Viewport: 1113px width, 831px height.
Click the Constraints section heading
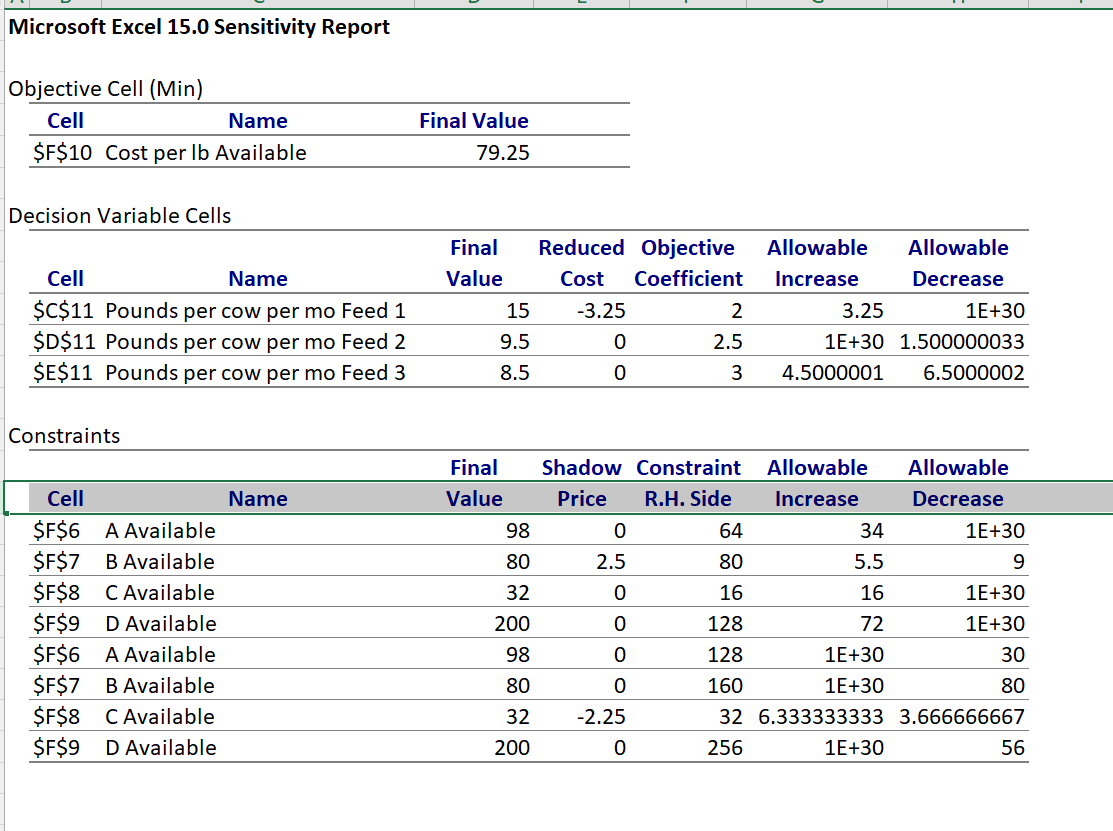pos(64,436)
